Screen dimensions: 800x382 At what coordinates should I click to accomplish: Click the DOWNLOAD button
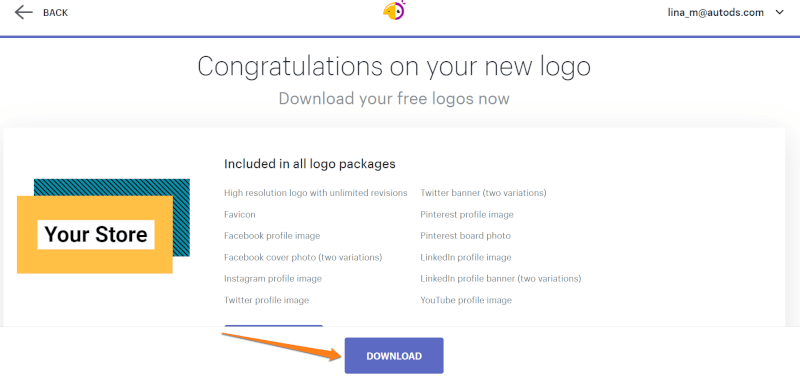pos(394,356)
